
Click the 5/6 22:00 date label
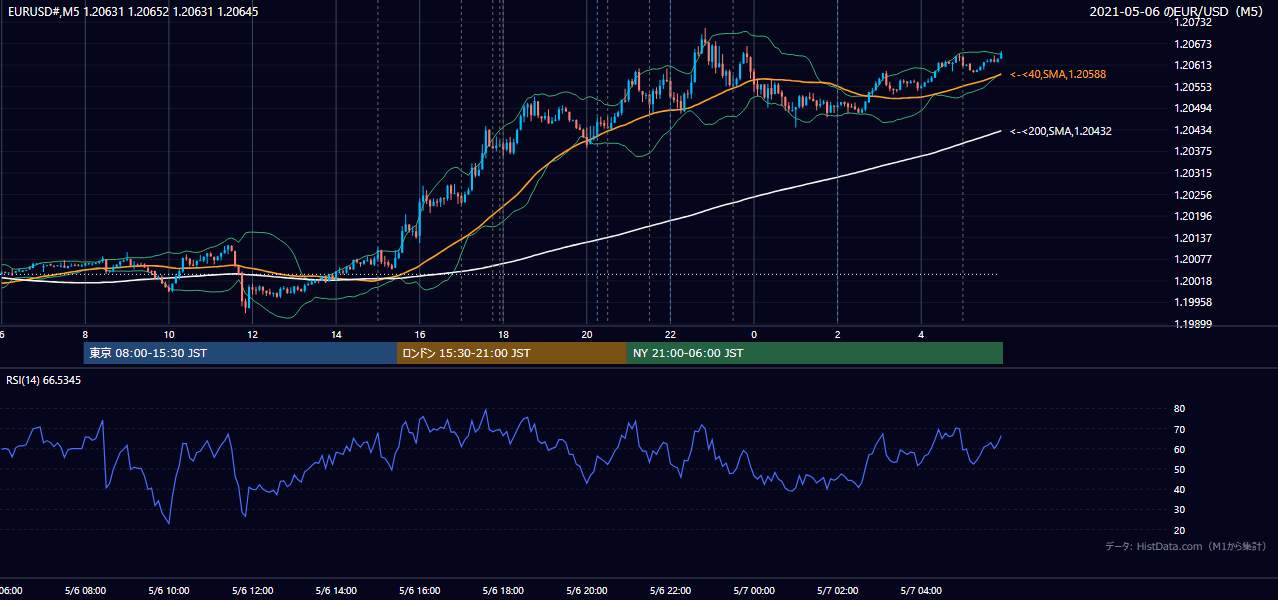pyautogui.click(x=670, y=591)
